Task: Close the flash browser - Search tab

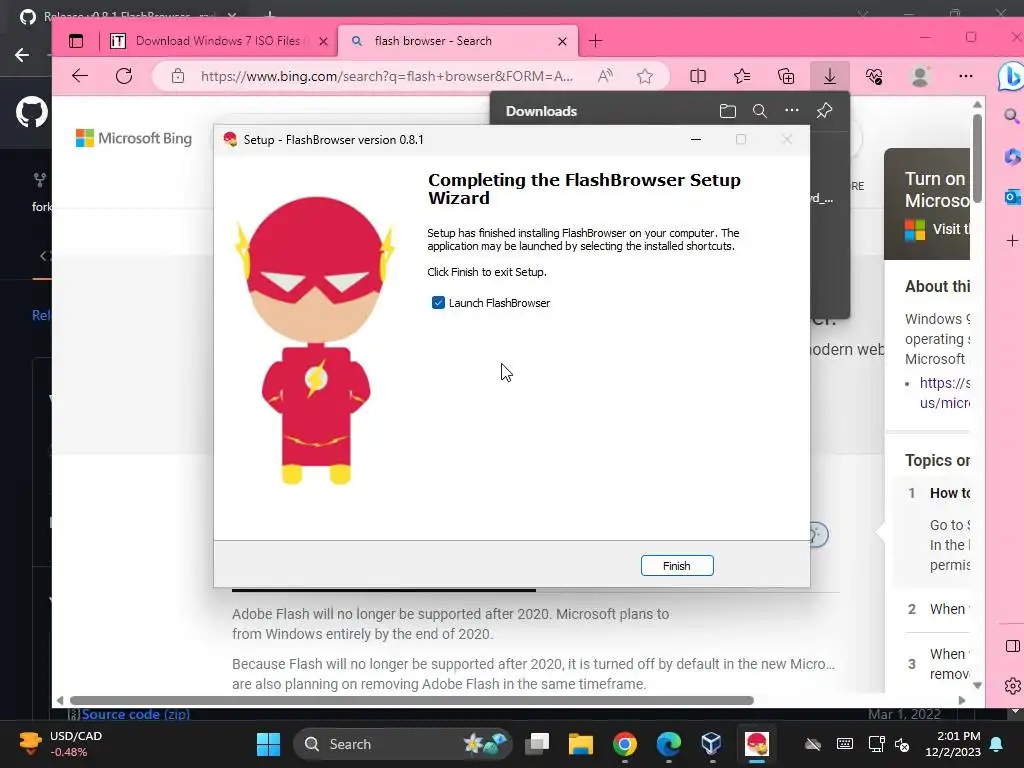Action: 562,41
